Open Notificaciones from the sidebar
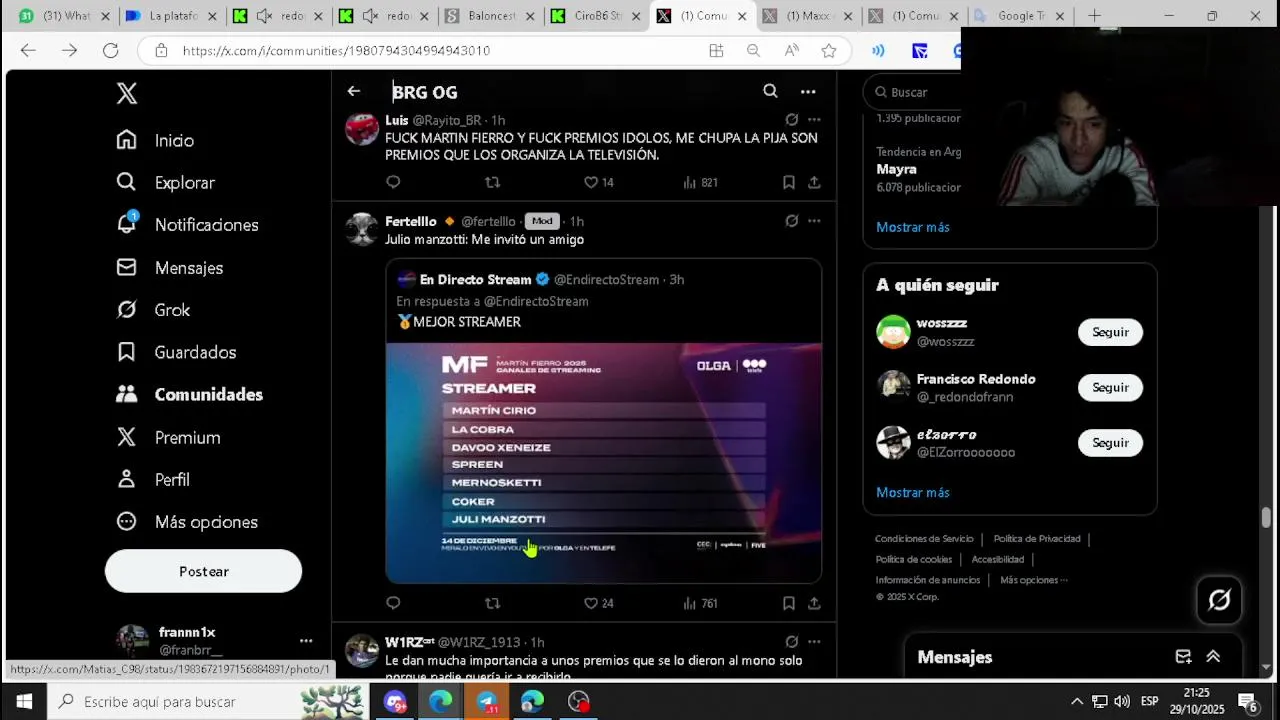The width and height of the screenshot is (1280, 720). pyautogui.click(x=187, y=225)
